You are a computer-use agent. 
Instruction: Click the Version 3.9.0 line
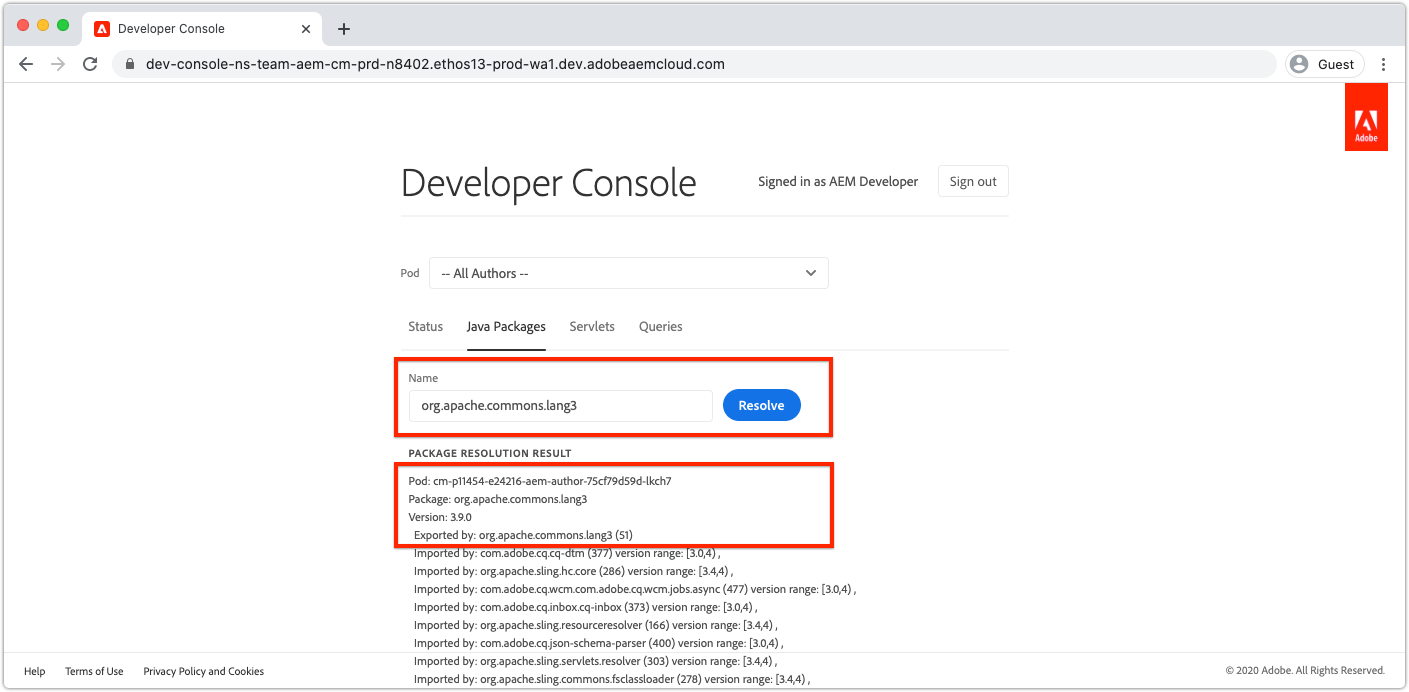click(x=440, y=517)
